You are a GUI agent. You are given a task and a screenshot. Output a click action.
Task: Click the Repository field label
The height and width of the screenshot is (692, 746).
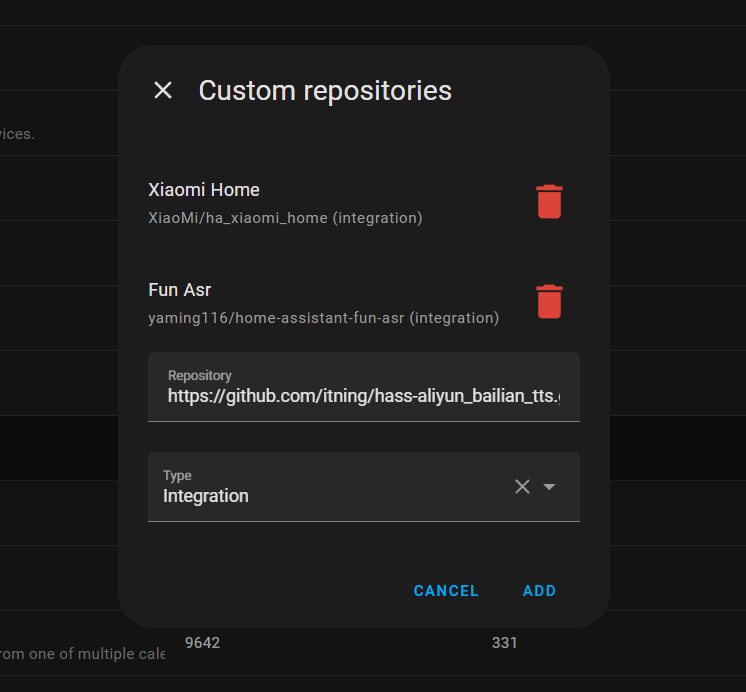pyautogui.click(x=200, y=376)
